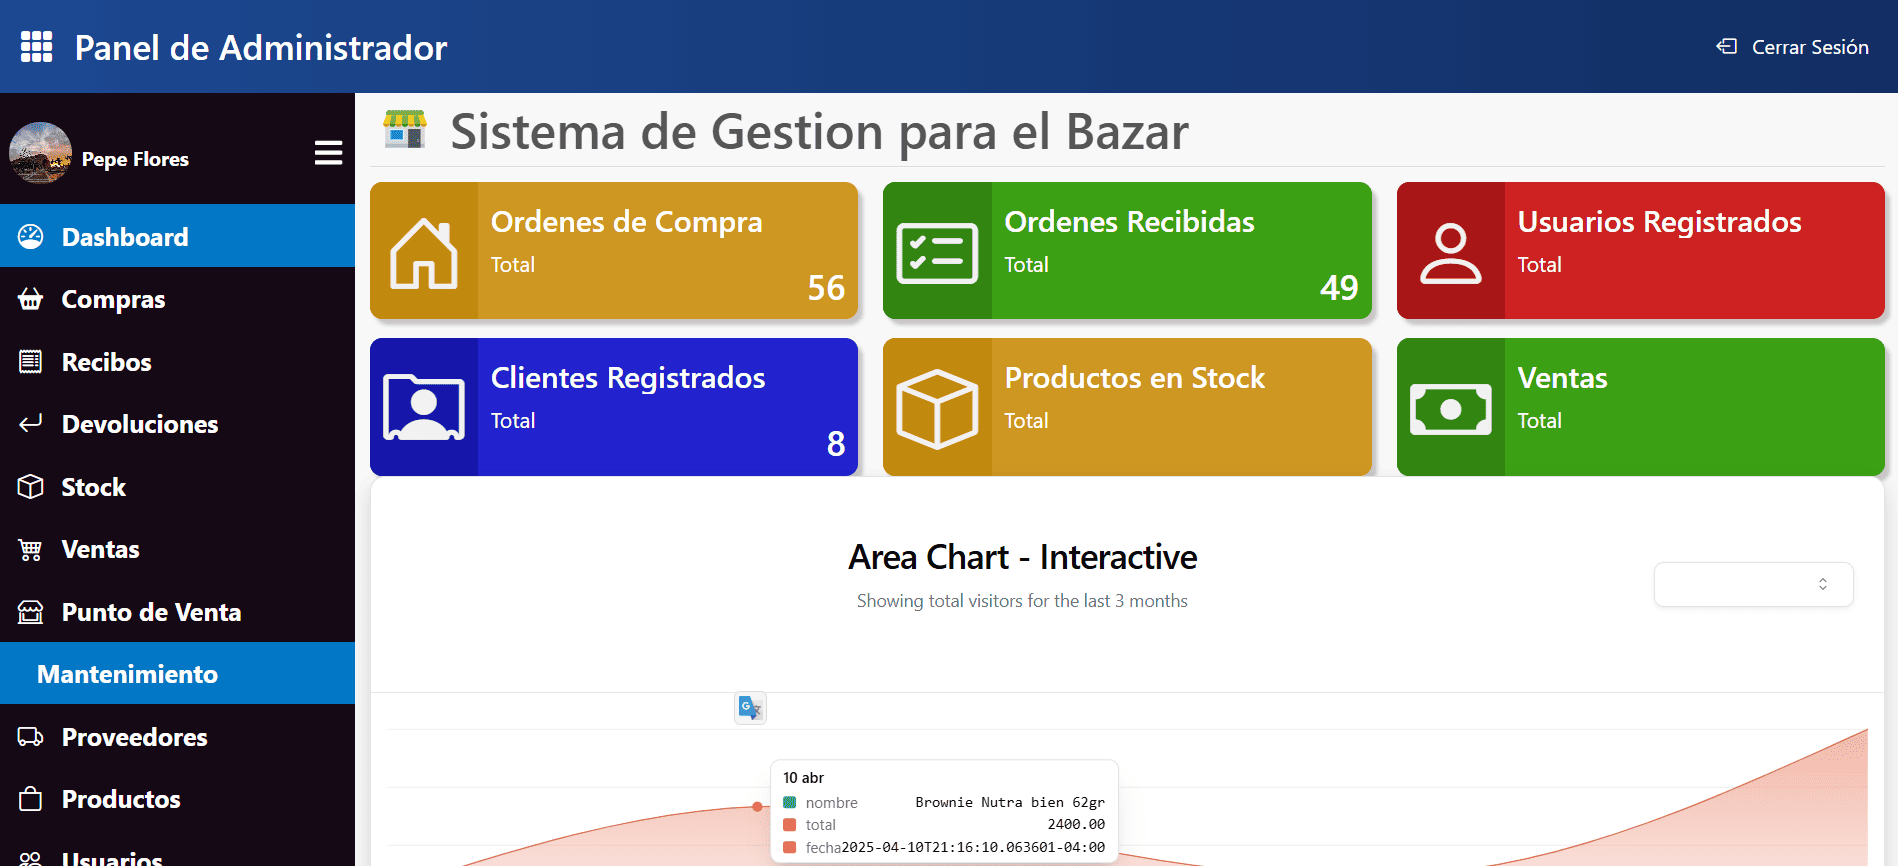Click the Google Translate popup icon

[x=750, y=708]
